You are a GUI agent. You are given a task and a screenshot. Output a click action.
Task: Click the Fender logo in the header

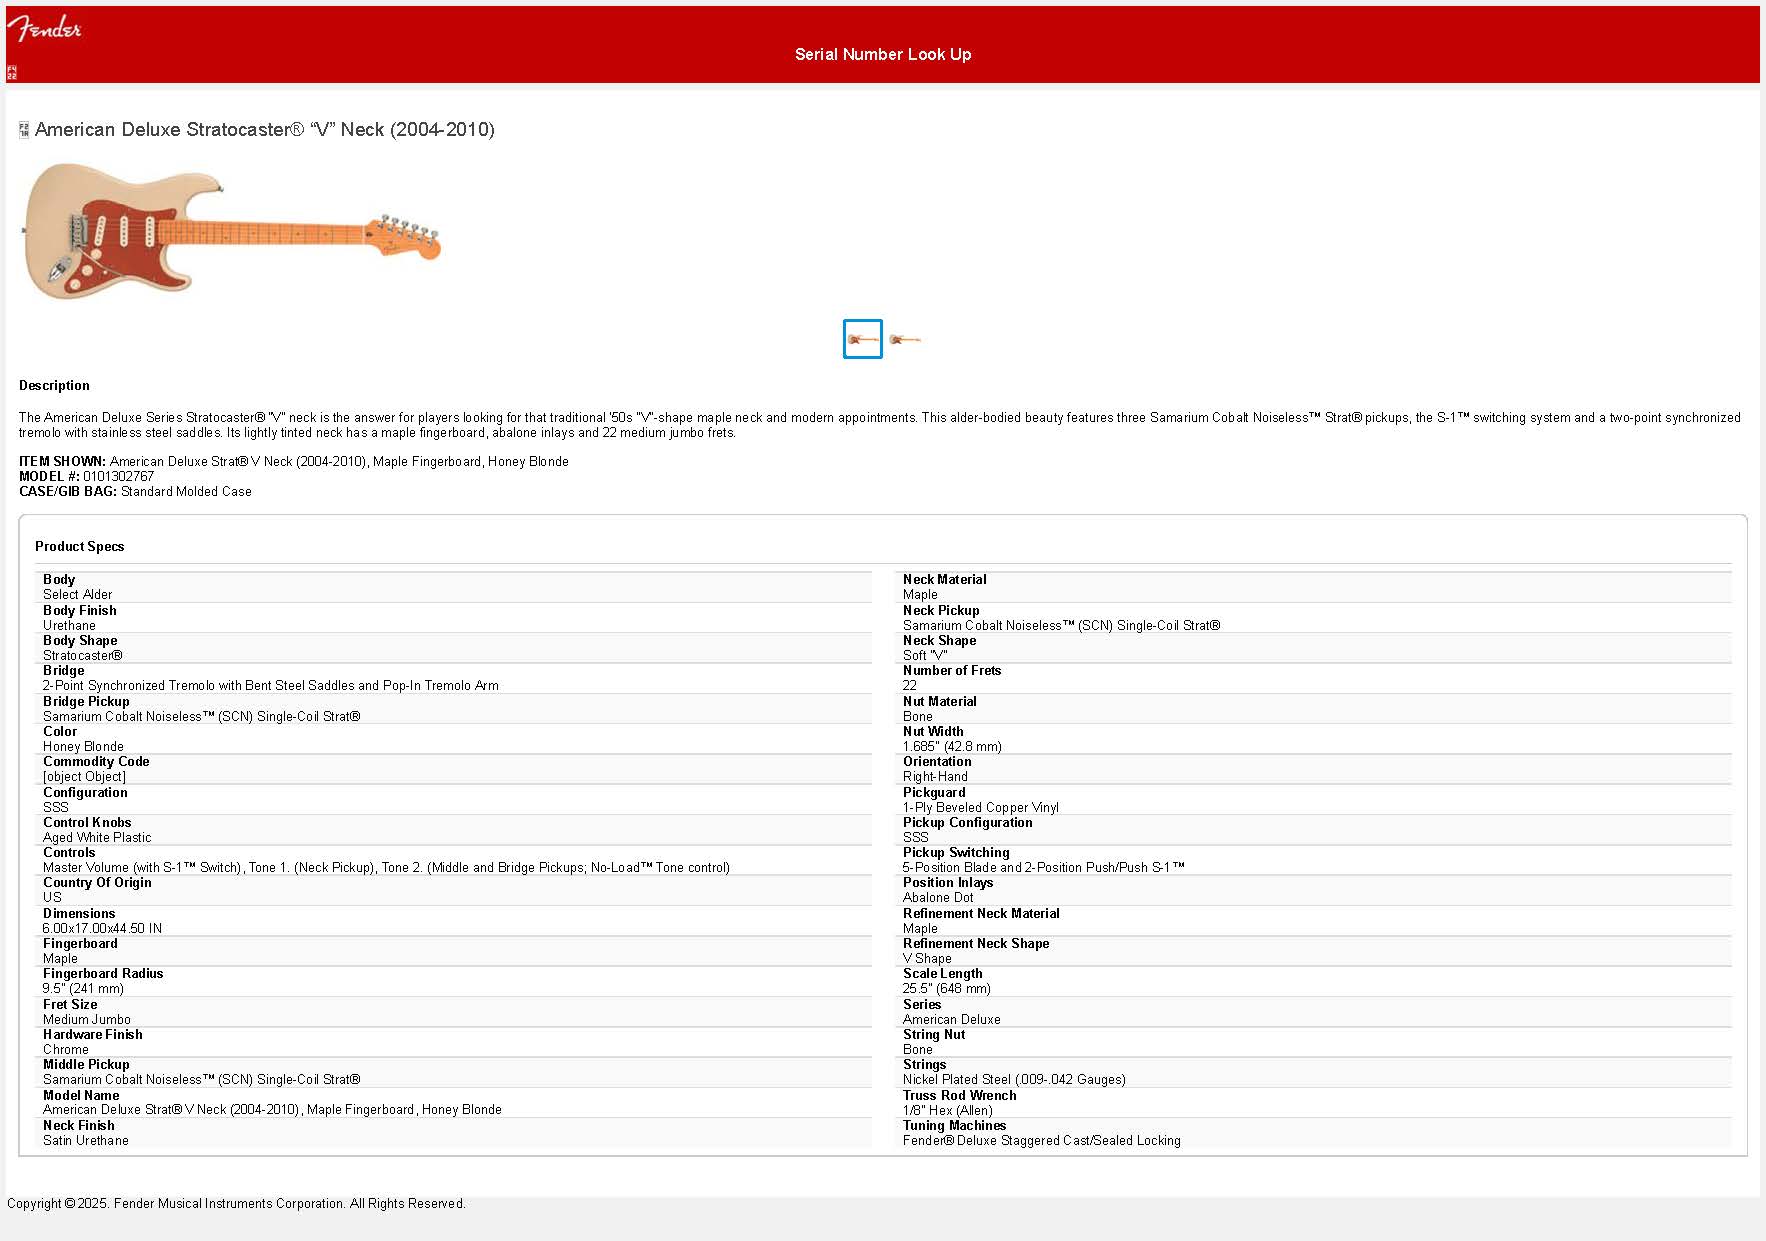(x=45, y=28)
